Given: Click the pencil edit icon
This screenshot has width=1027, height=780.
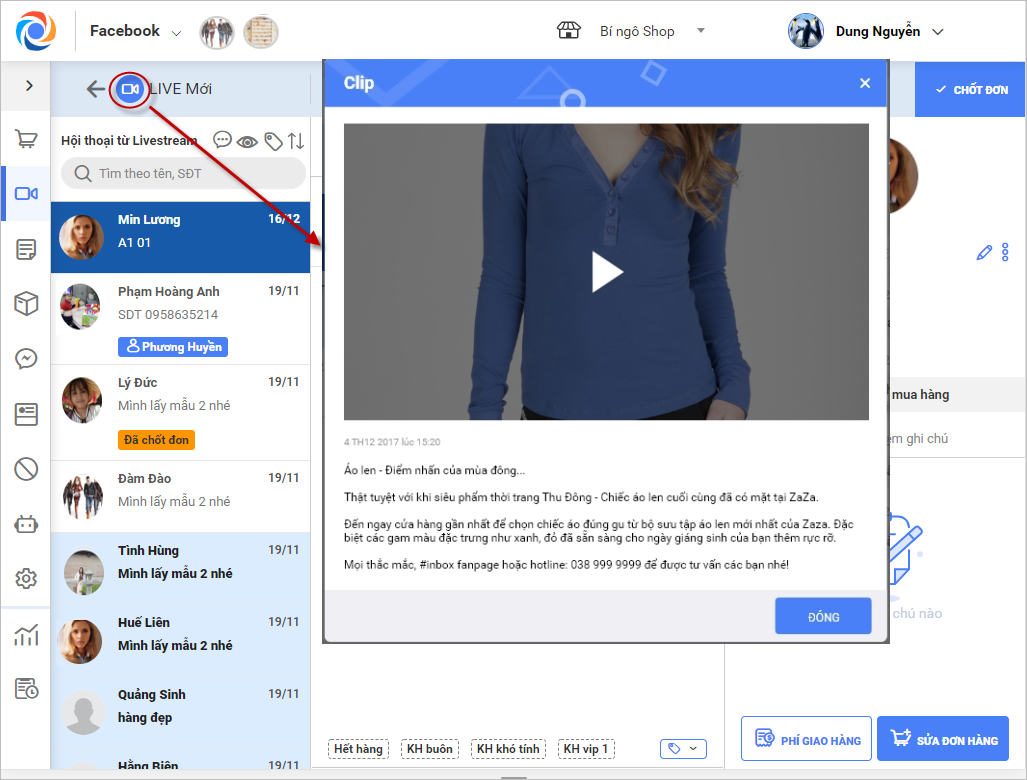Looking at the screenshot, I should coord(984,253).
